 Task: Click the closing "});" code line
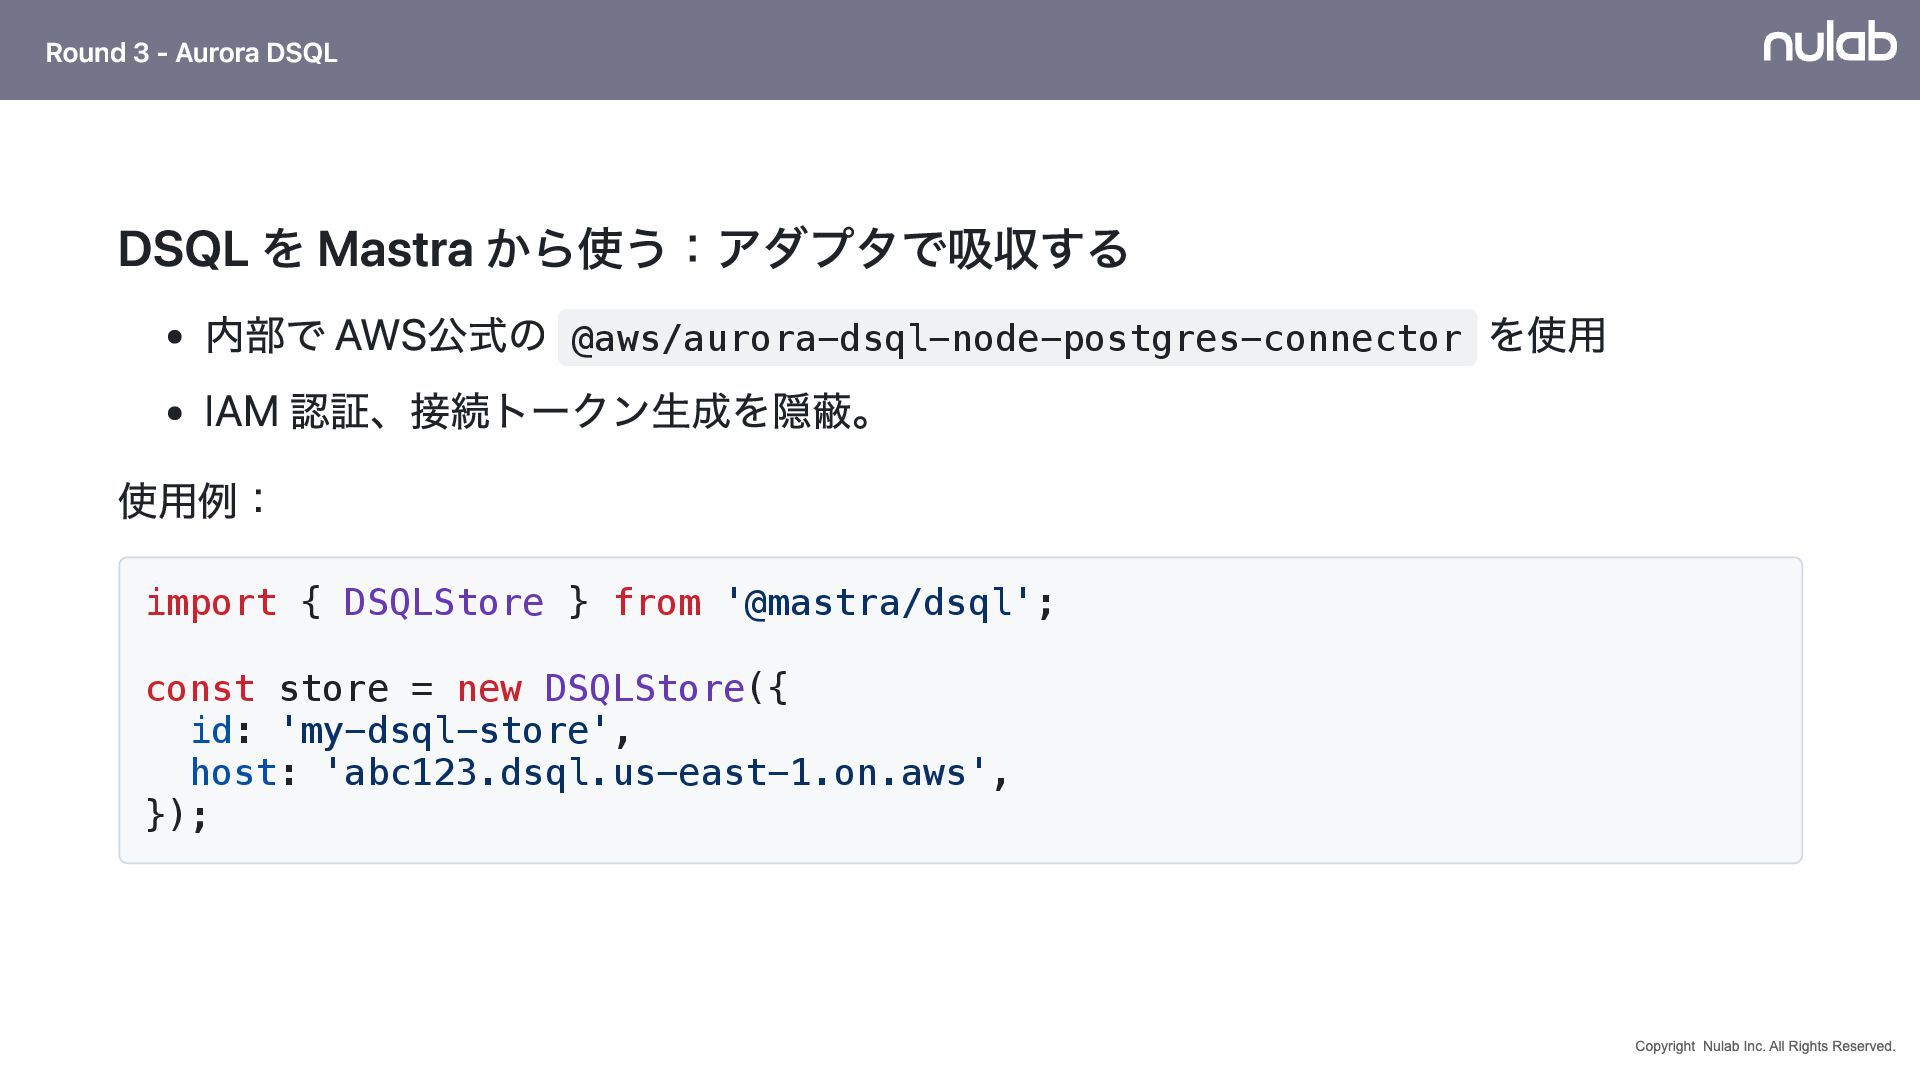pyautogui.click(x=177, y=815)
